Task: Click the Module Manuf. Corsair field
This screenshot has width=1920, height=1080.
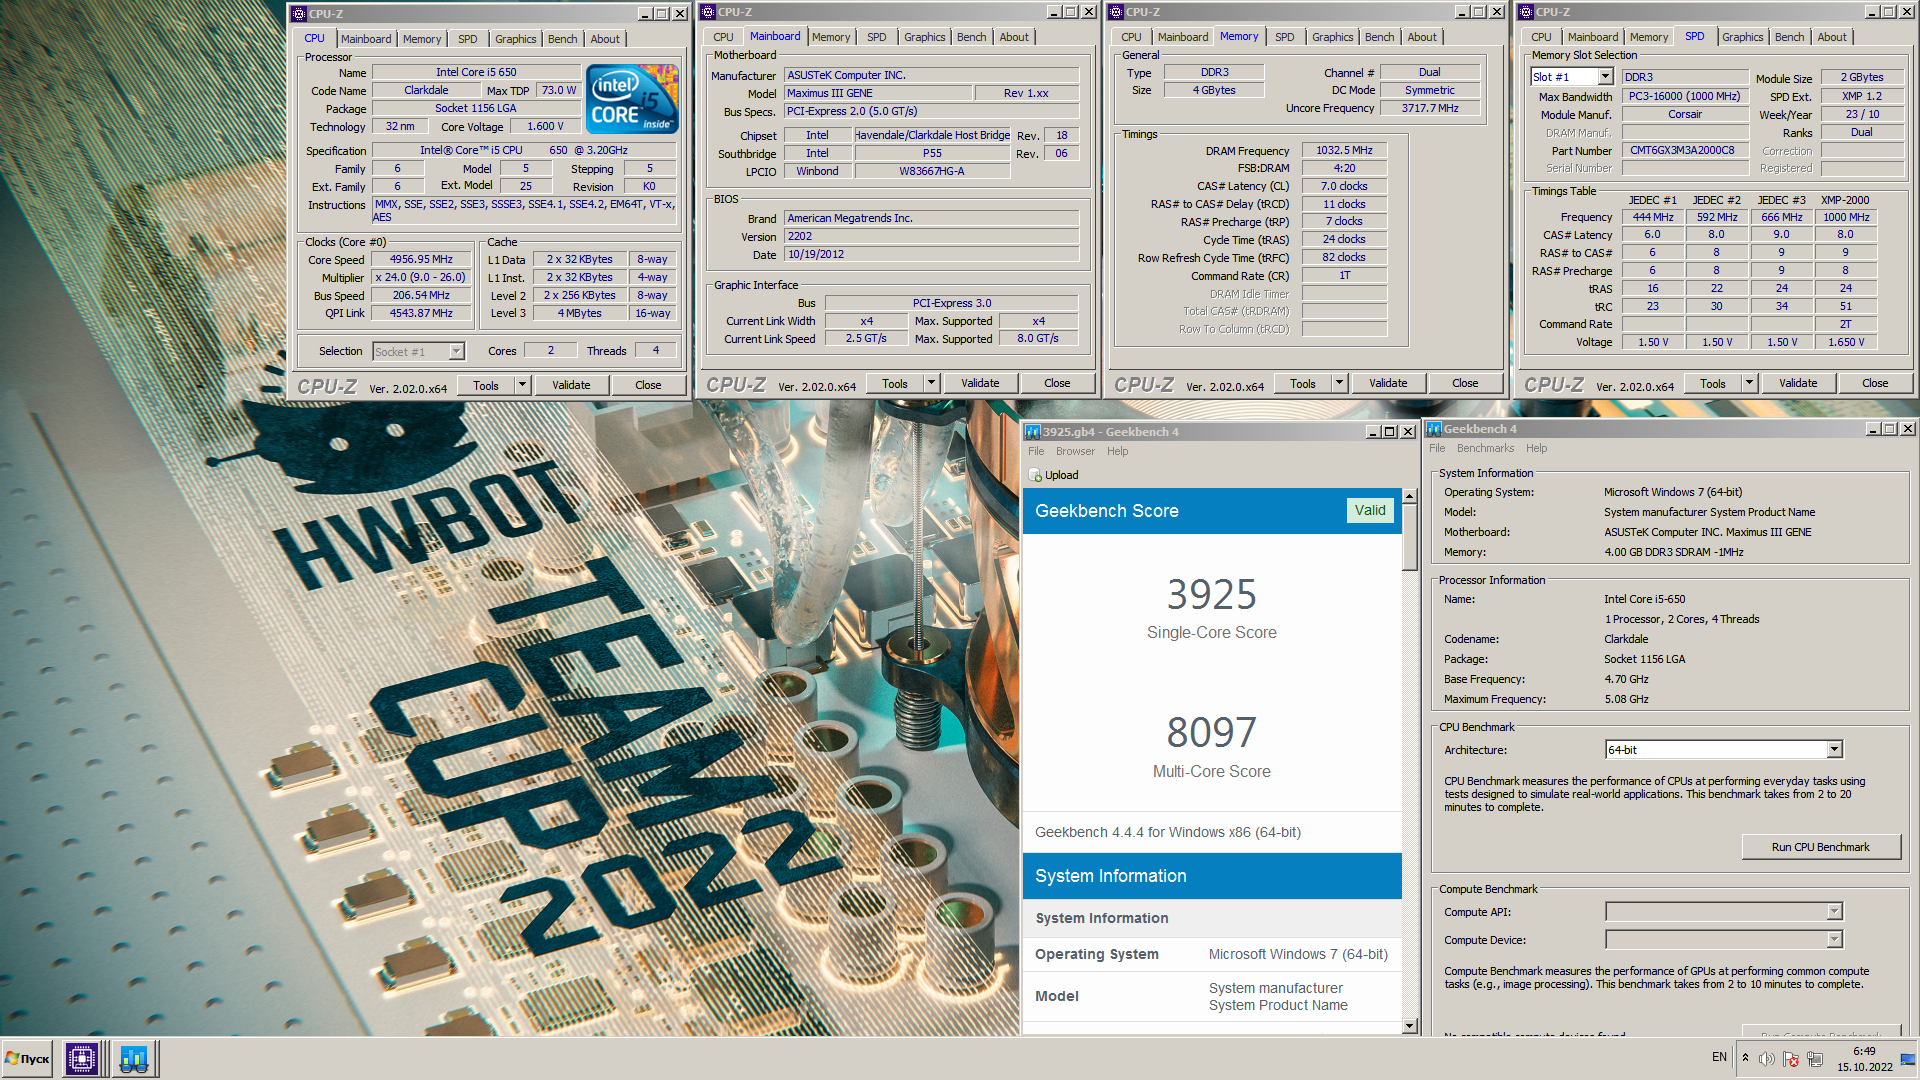Action: pos(1684,114)
